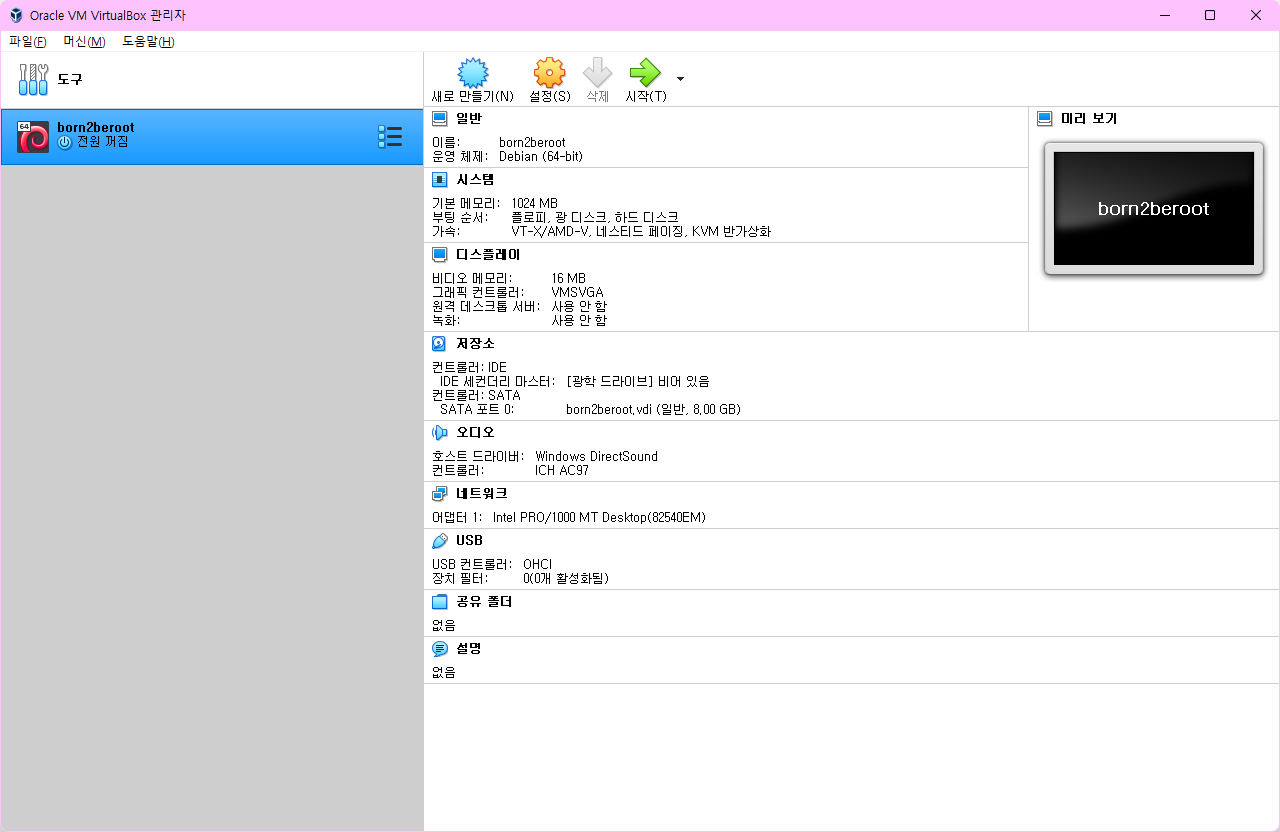Screen dimensions: 1280x832
Task: Click the VMSVGA graphics controller value
Action: pos(577,292)
